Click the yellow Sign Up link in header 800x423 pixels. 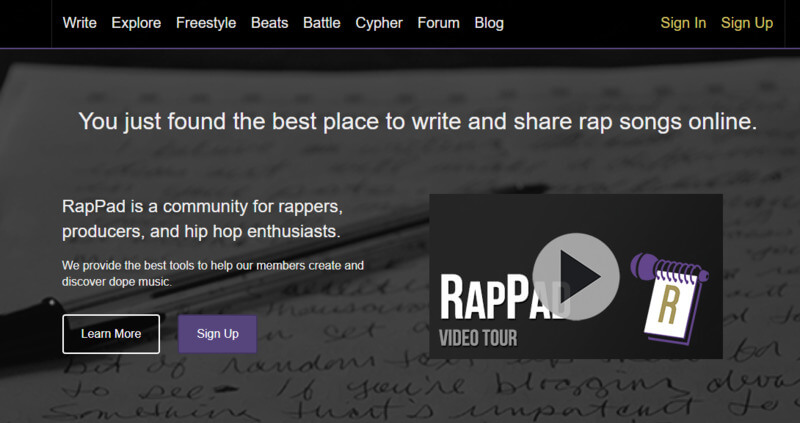[747, 23]
